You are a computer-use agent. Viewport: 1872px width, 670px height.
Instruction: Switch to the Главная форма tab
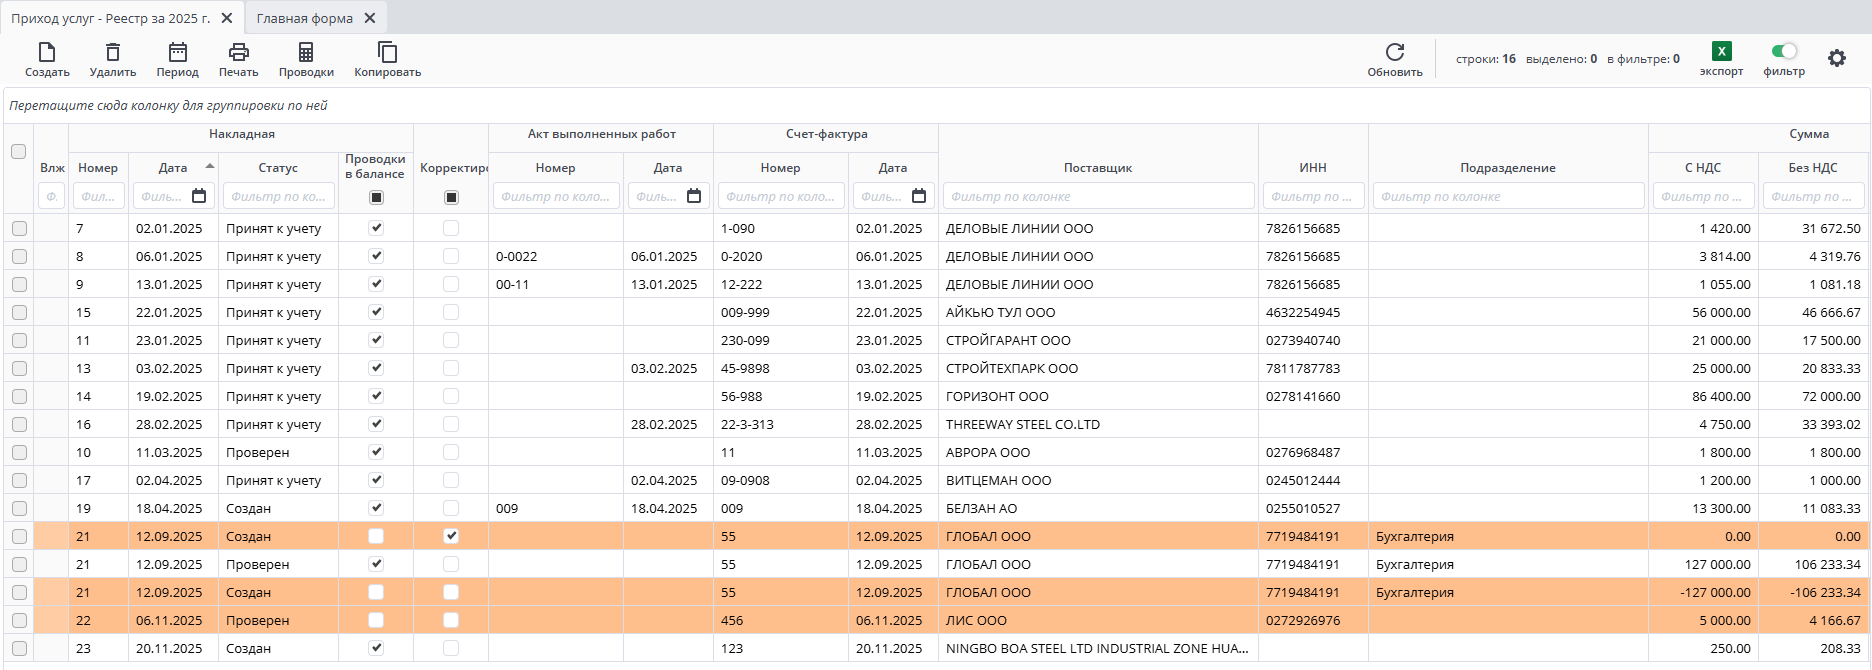pyautogui.click(x=304, y=18)
